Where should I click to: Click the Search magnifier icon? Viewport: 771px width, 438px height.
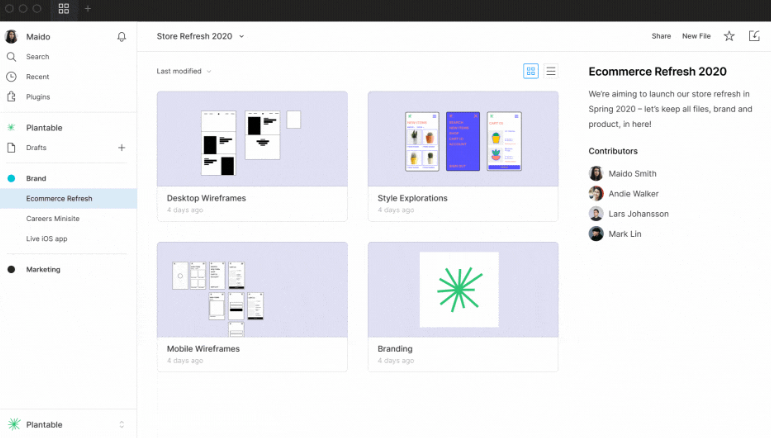point(11,57)
